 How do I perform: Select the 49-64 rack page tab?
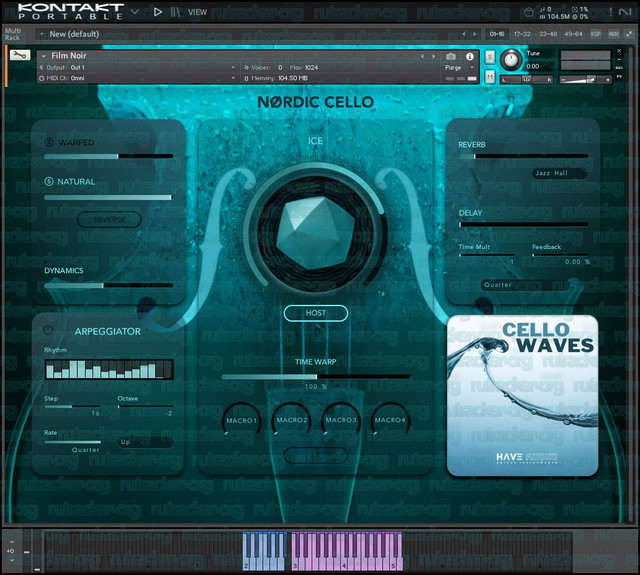click(x=573, y=34)
